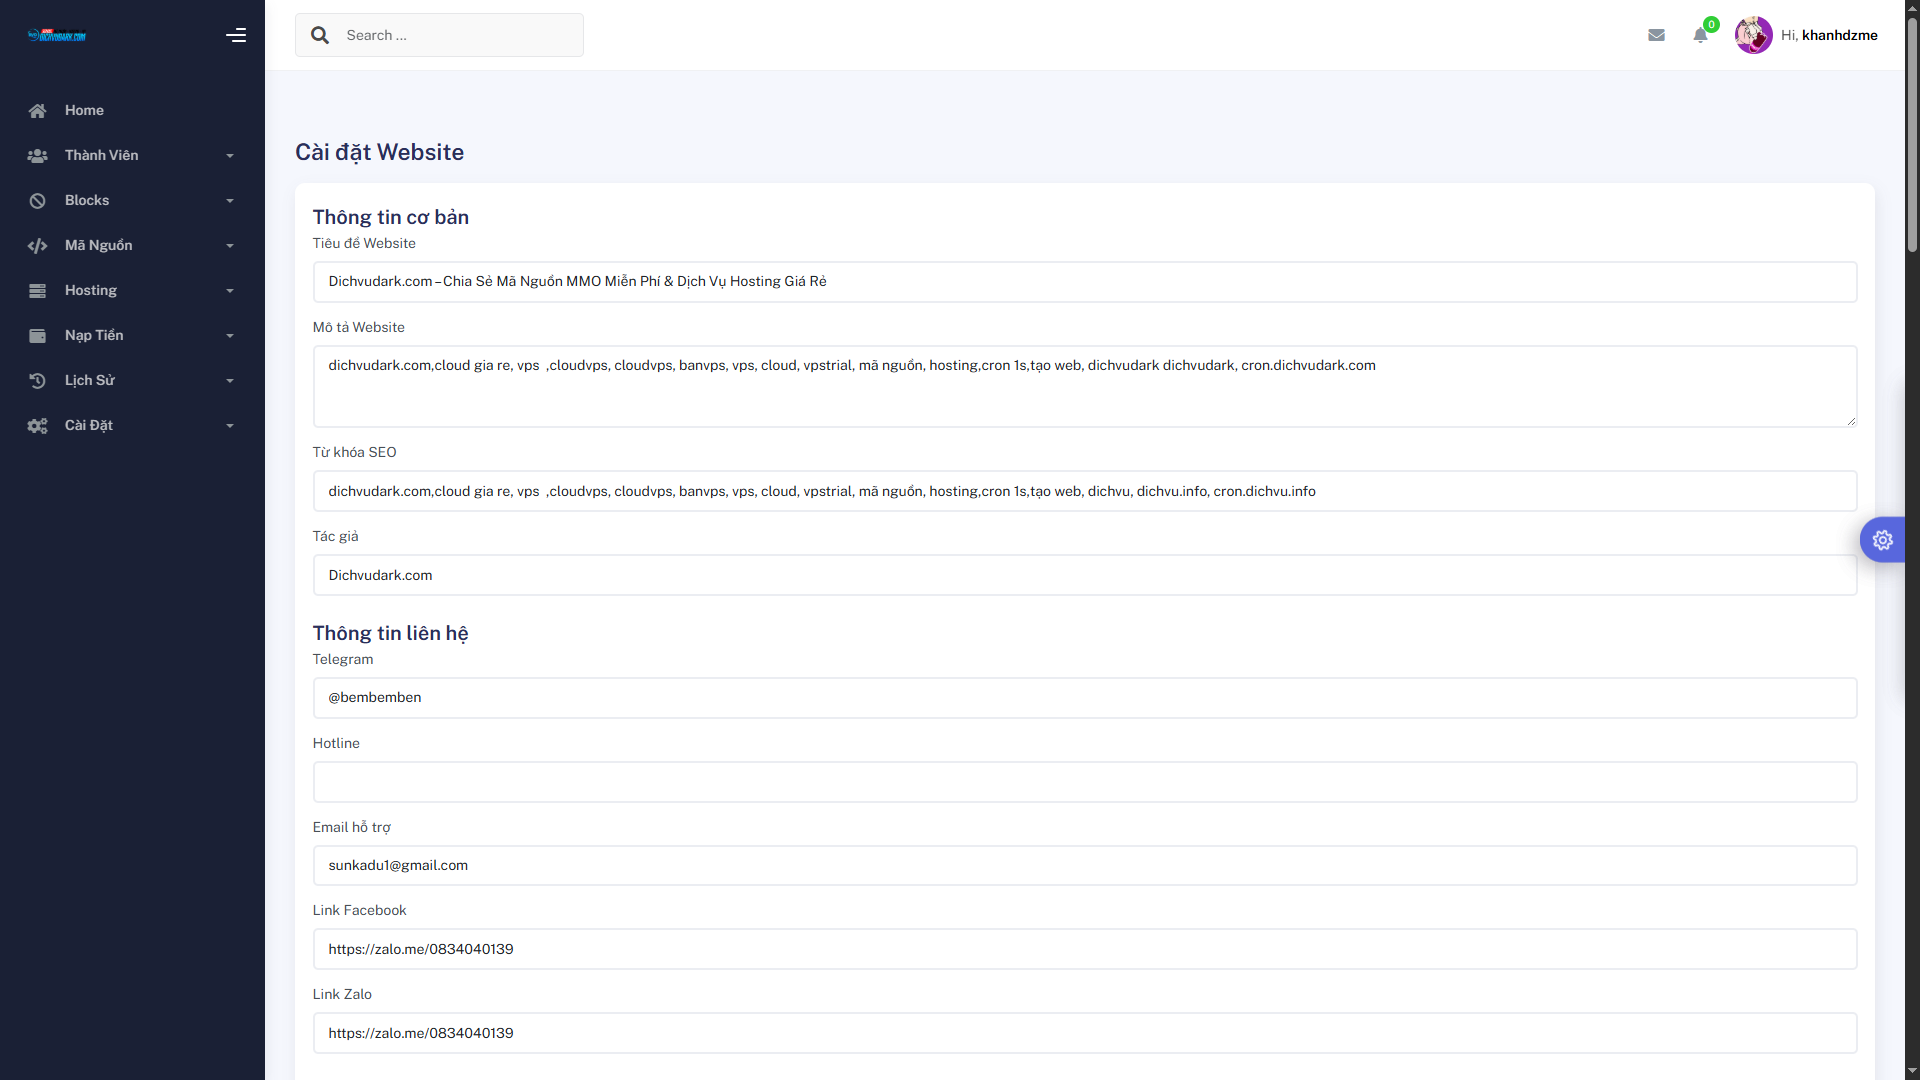Click the khanhdzme user avatar

(1753, 35)
